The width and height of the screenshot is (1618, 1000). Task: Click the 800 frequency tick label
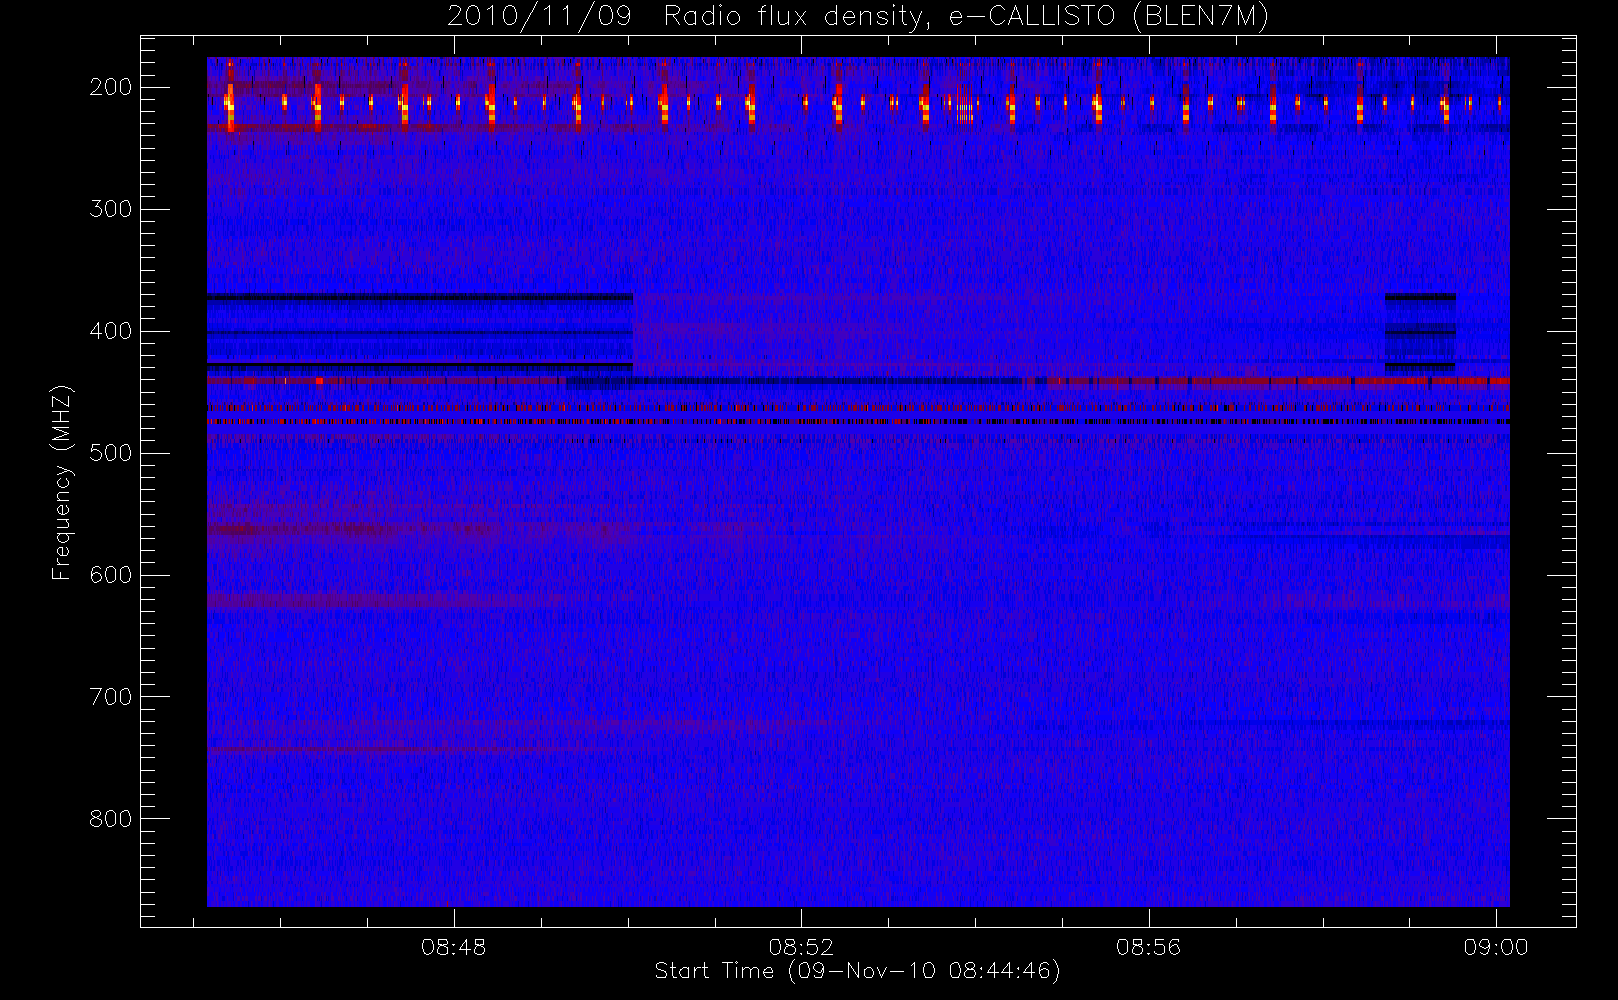click(111, 819)
